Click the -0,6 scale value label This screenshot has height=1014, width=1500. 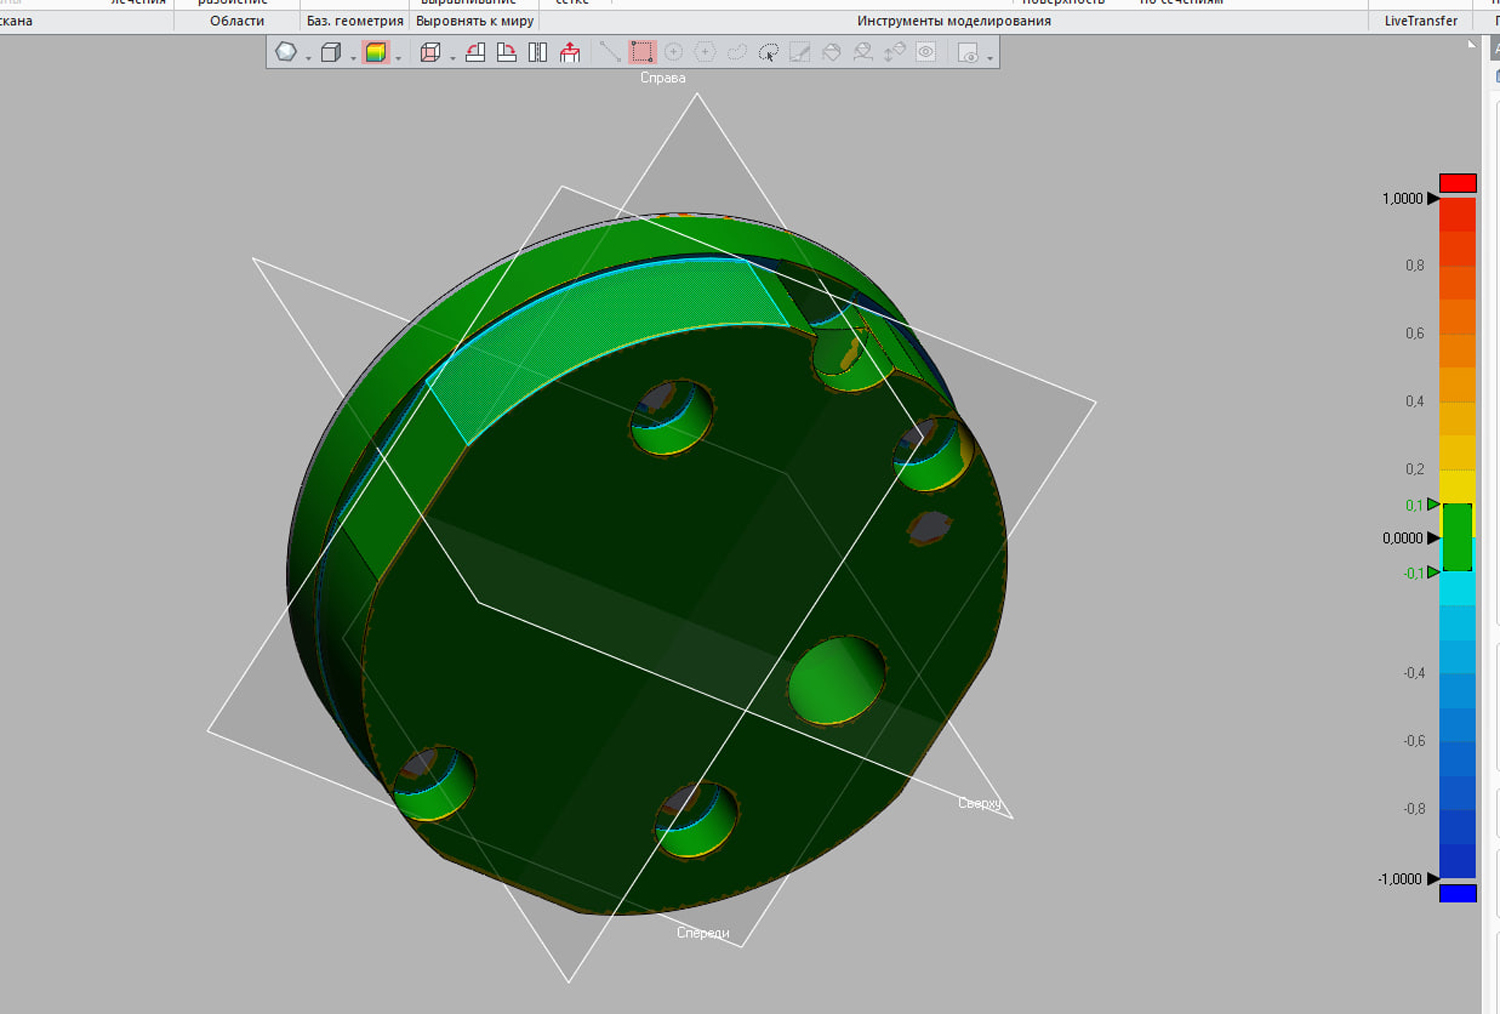[1414, 741]
